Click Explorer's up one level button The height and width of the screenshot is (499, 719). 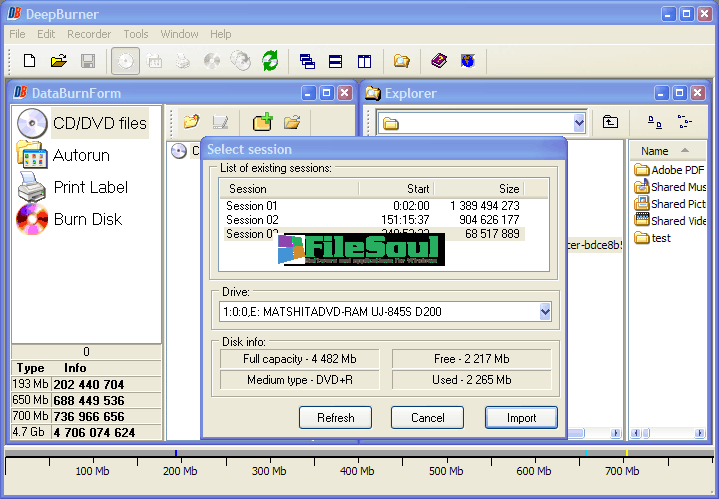610,122
